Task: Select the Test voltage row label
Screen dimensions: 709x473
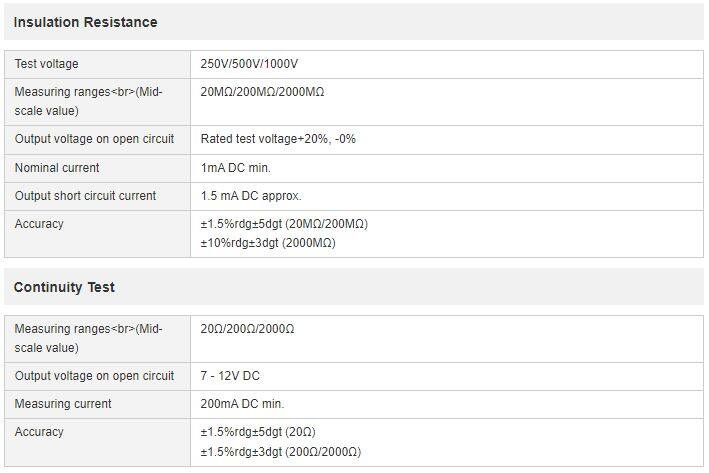Action: [46, 64]
